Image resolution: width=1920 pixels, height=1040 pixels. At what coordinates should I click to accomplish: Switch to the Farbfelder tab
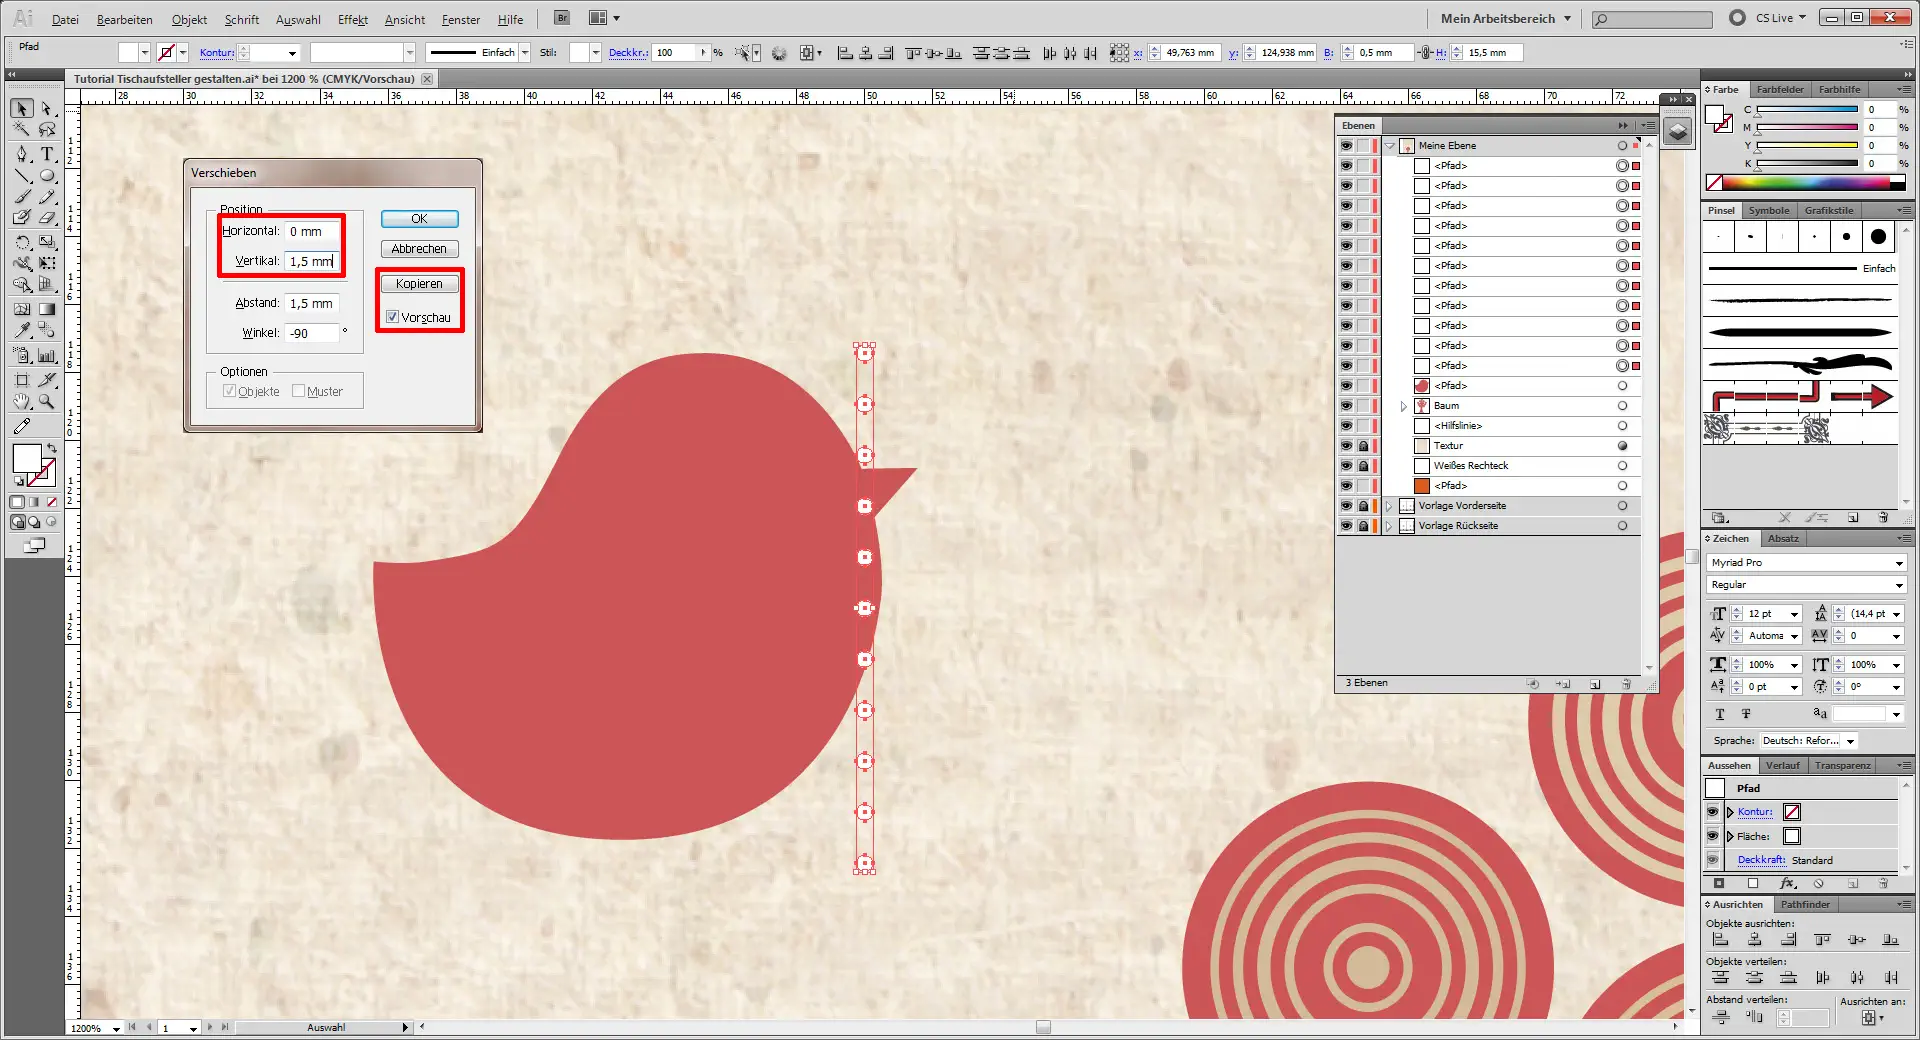click(1780, 90)
